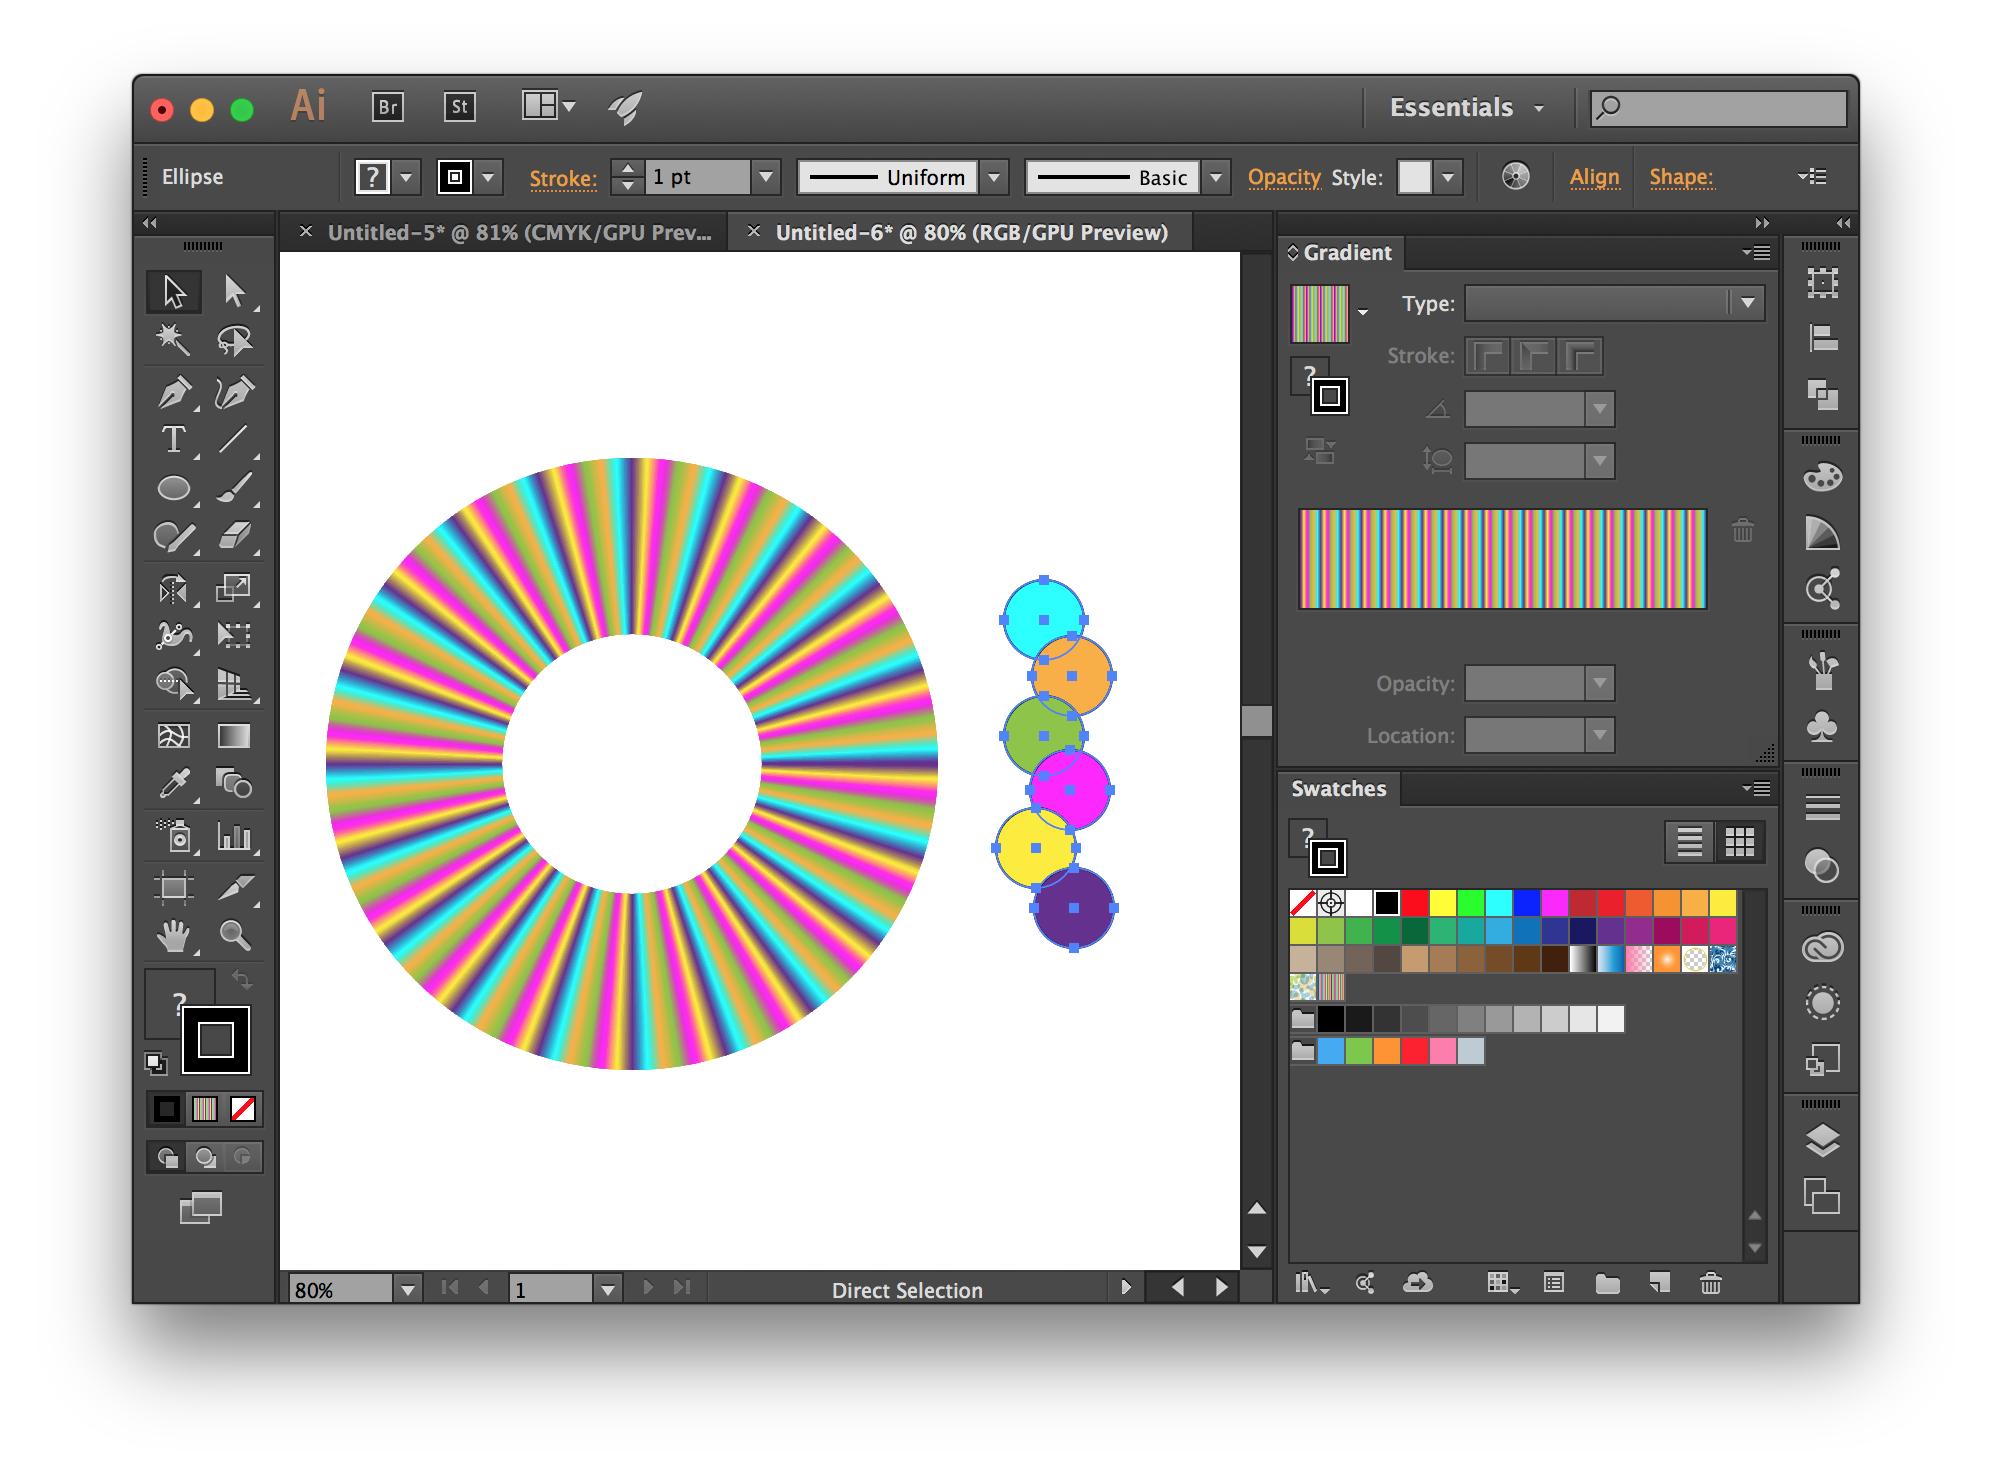Open the gradient Type dropdown
Screen dimensions: 1992x1484
[x=1614, y=303]
